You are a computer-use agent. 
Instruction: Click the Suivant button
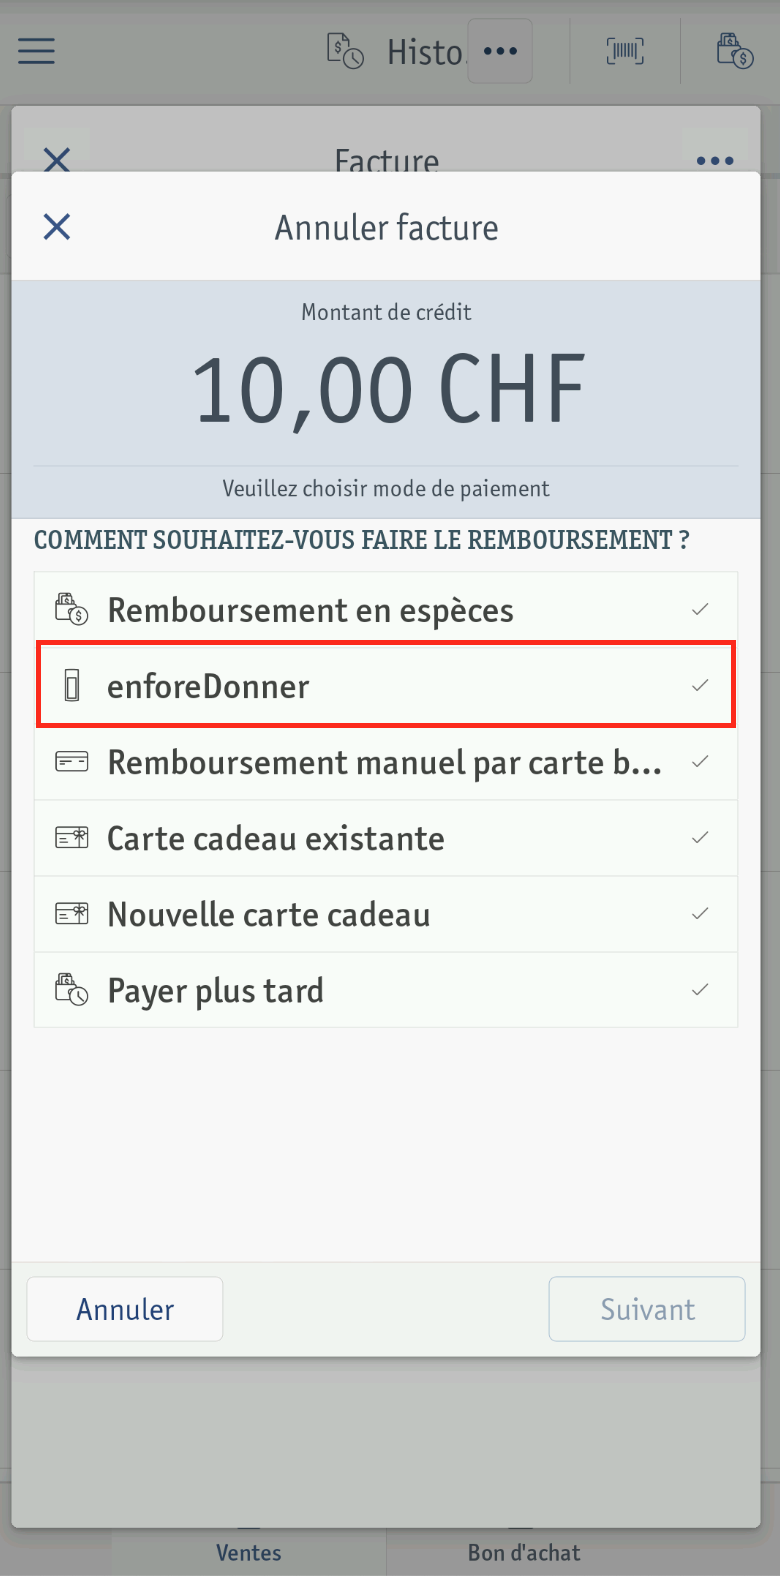click(x=647, y=1309)
